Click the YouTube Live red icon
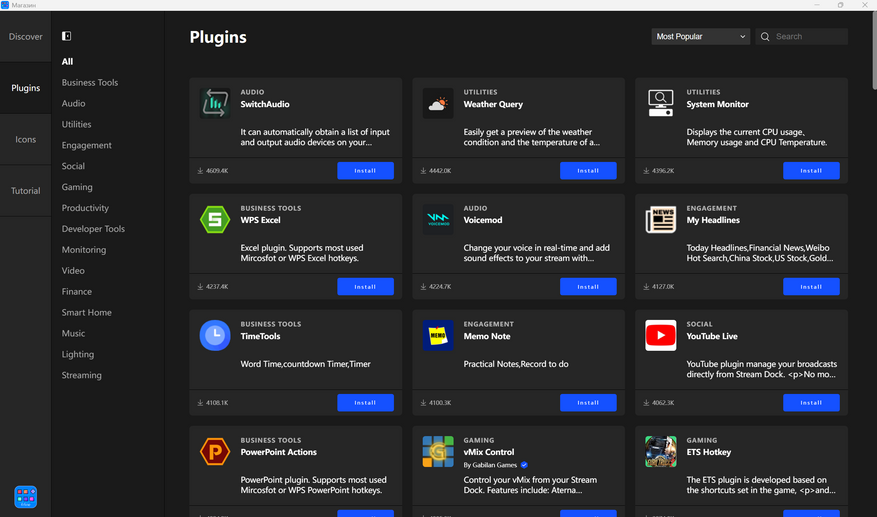 click(660, 335)
